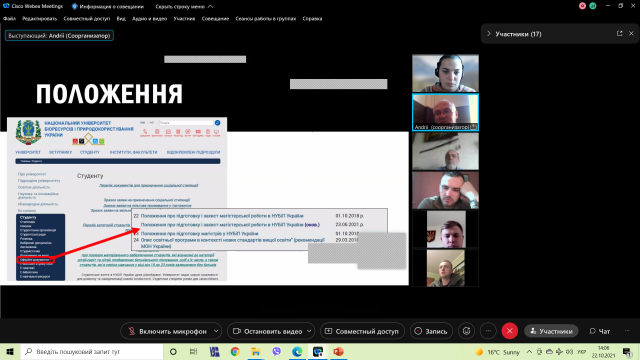This screenshot has width=640, height=360.
Task: Open the Участник menu
Action: point(184,19)
